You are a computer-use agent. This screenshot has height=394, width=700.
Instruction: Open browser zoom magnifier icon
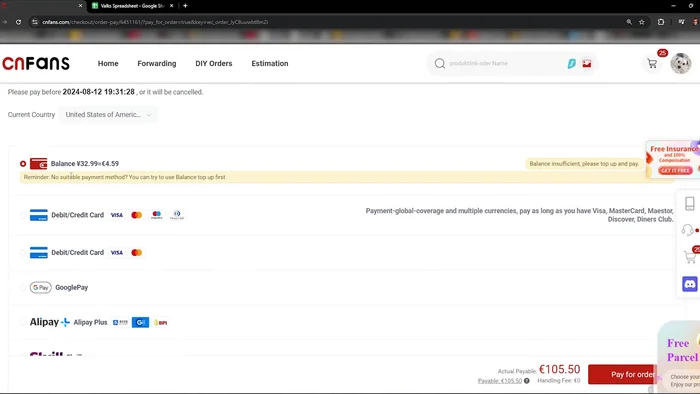pyautogui.click(x=629, y=22)
